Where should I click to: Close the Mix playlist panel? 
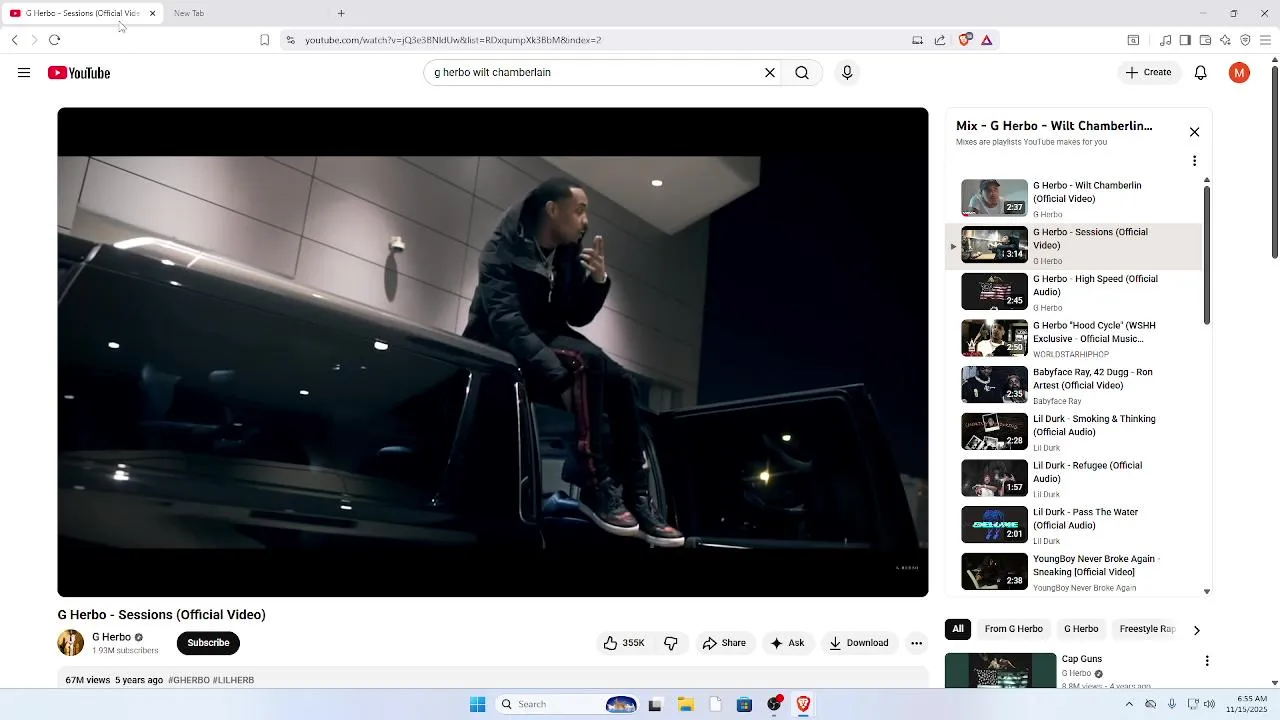[x=1194, y=132]
